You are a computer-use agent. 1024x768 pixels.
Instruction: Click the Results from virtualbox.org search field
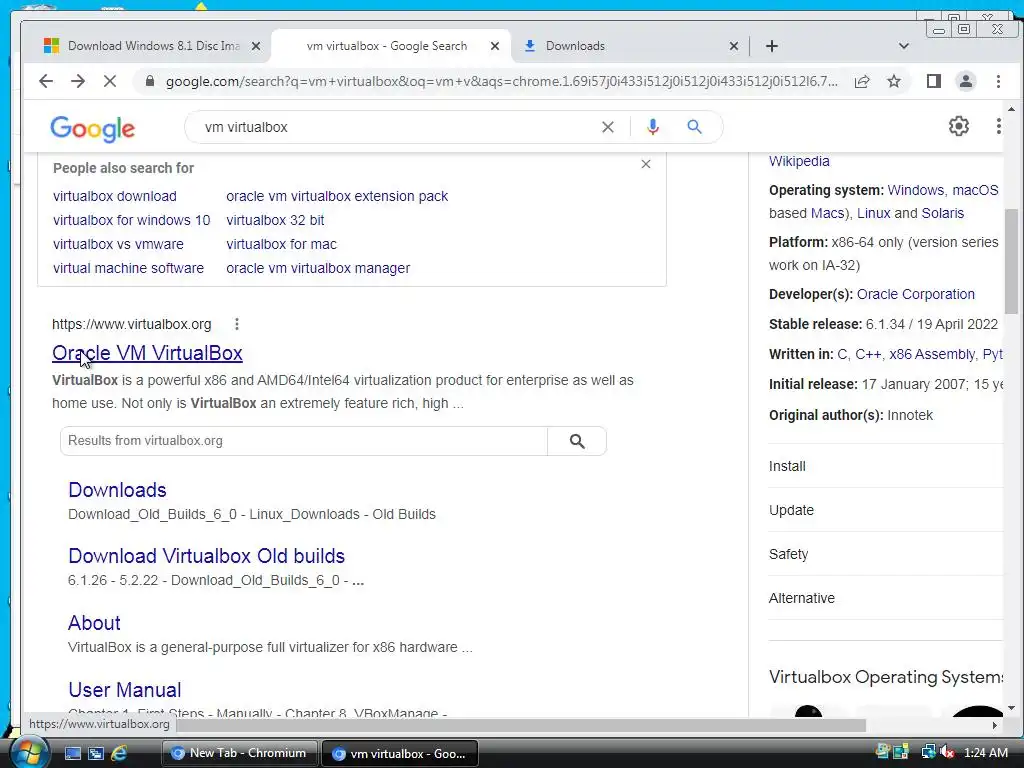point(304,441)
